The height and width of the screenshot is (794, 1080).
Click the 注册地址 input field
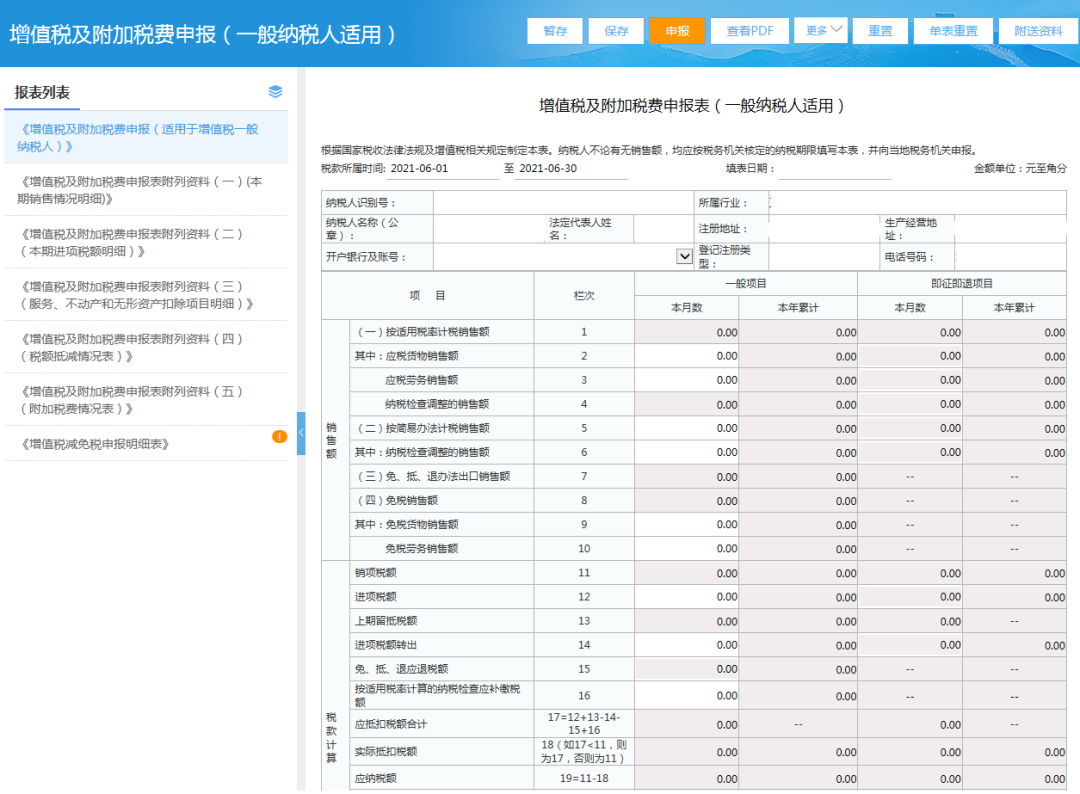[822, 229]
